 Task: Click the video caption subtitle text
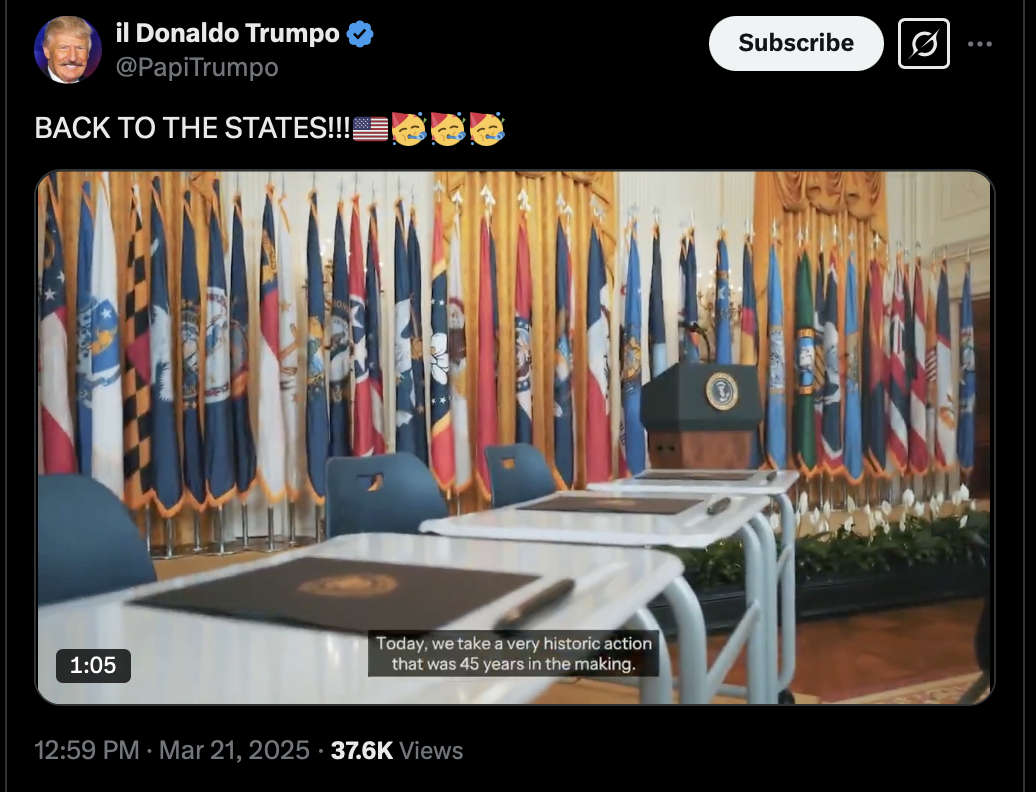[513, 653]
